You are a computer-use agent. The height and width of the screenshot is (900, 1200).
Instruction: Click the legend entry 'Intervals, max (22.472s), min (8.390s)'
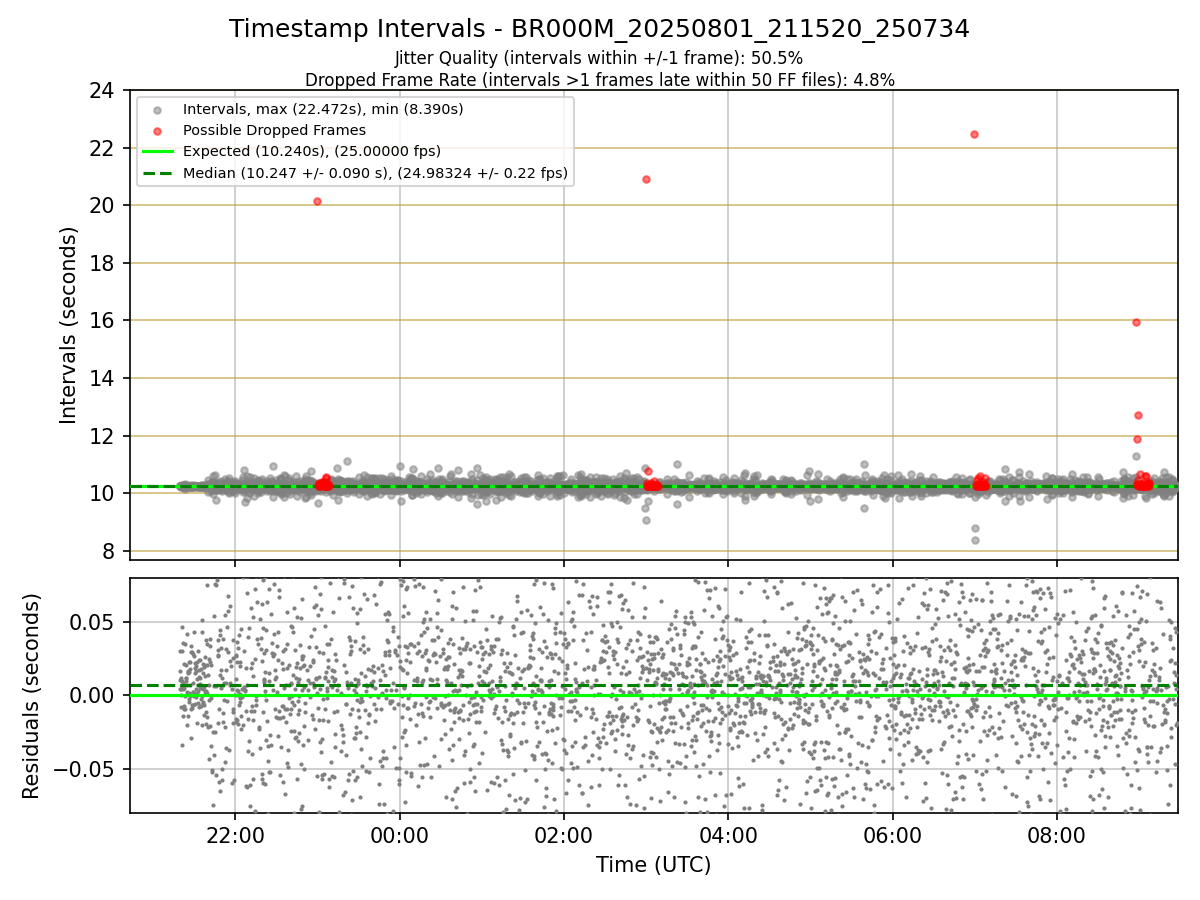coord(323,109)
